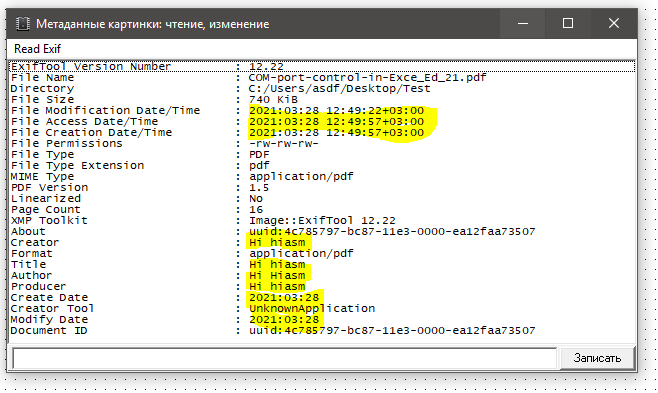The height and width of the screenshot is (393, 658).
Task: Select the Producer row
Action: 322,286
